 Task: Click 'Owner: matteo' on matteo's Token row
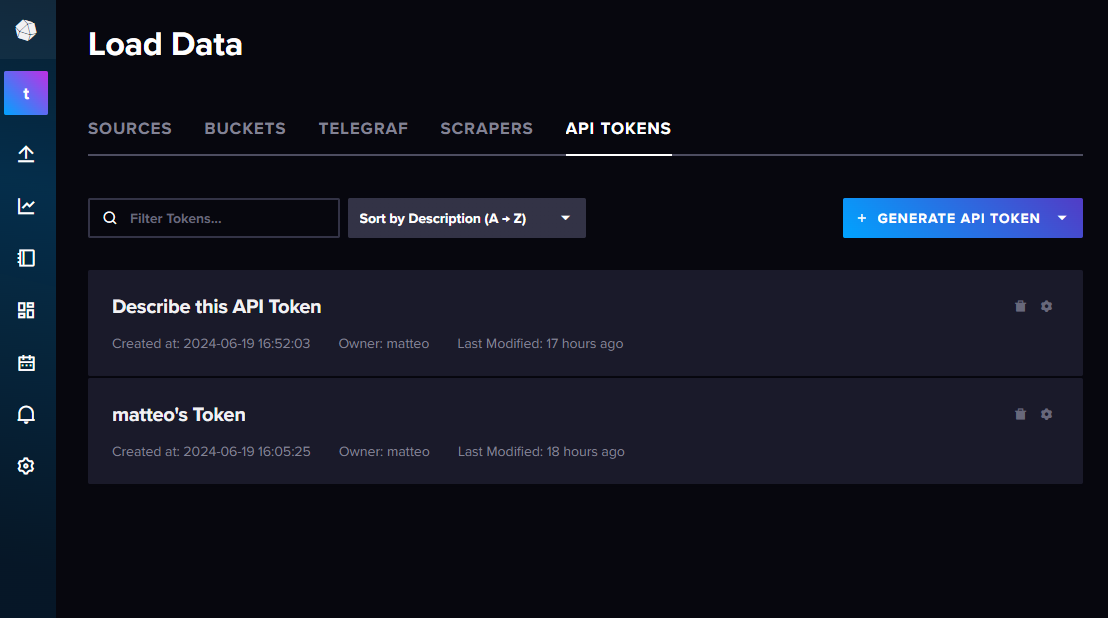click(384, 452)
